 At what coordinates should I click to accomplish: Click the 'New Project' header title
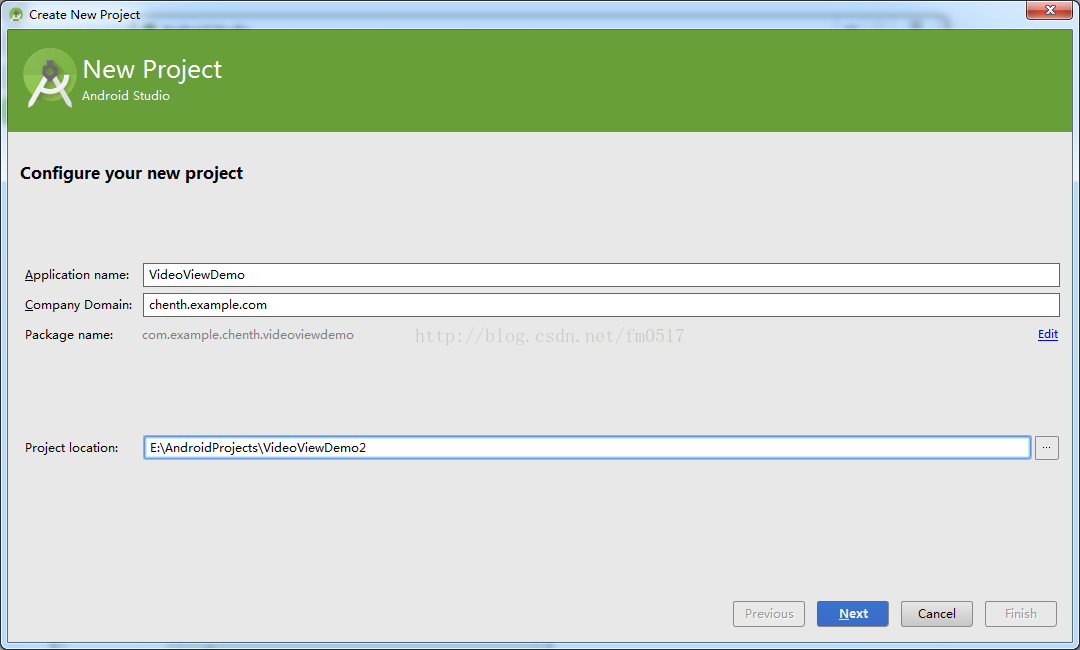[x=152, y=70]
